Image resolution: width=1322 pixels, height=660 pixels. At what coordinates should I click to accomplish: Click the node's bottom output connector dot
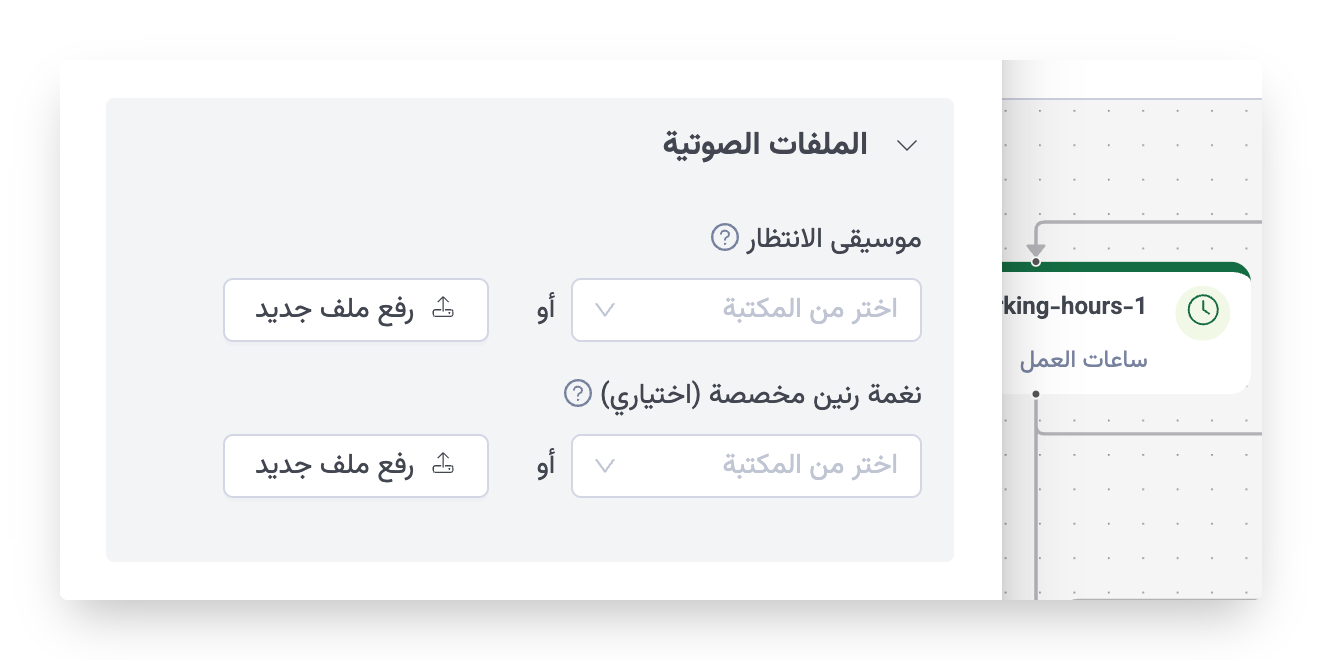tap(1036, 394)
